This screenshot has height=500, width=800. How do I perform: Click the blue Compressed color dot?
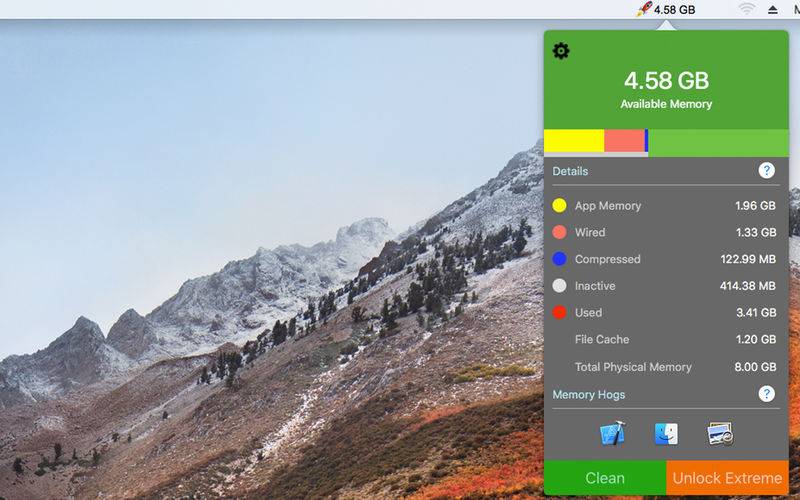[559, 259]
